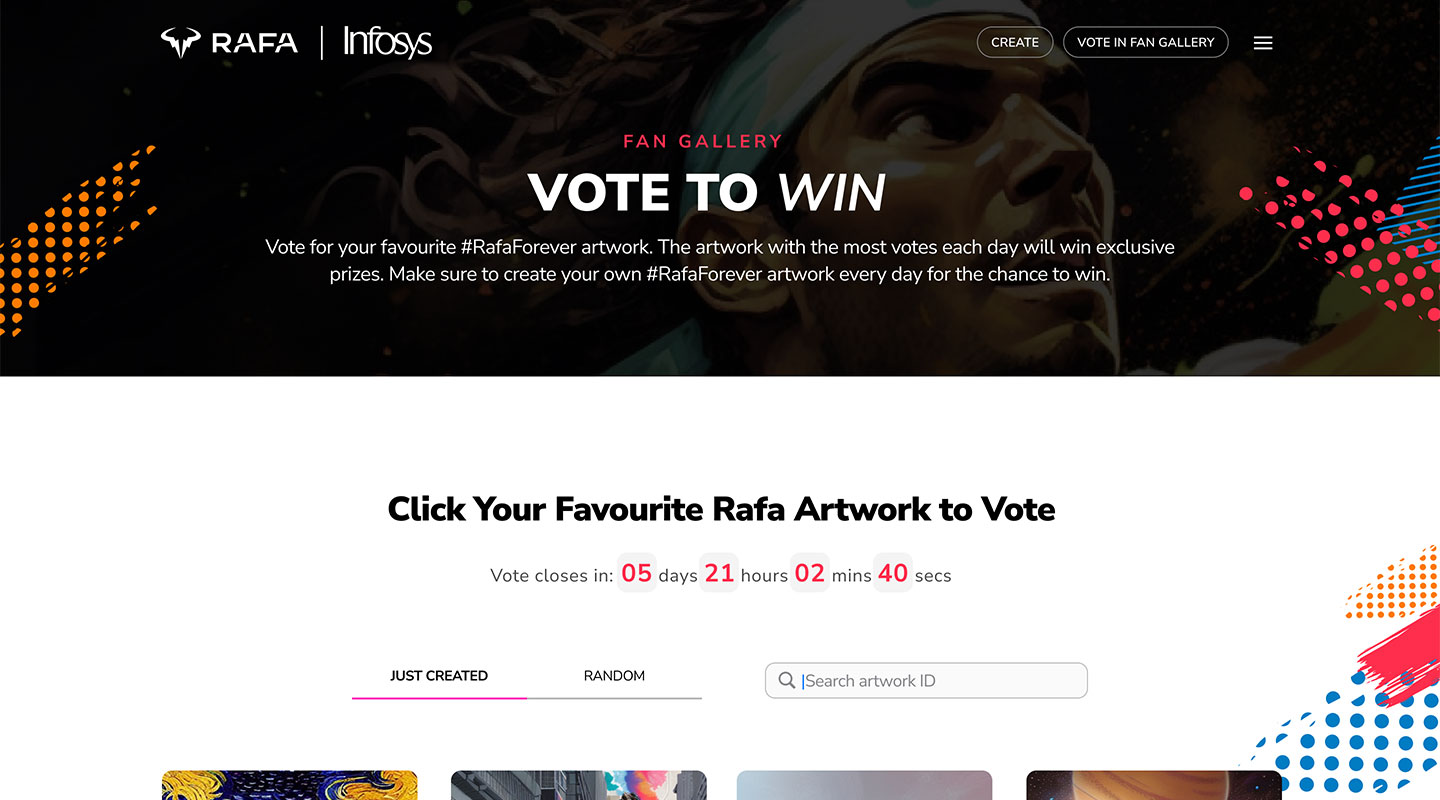This screenshot has height=800, width=1440.
Task: Focus the Search artwork ID field
Action: [926, 681]
